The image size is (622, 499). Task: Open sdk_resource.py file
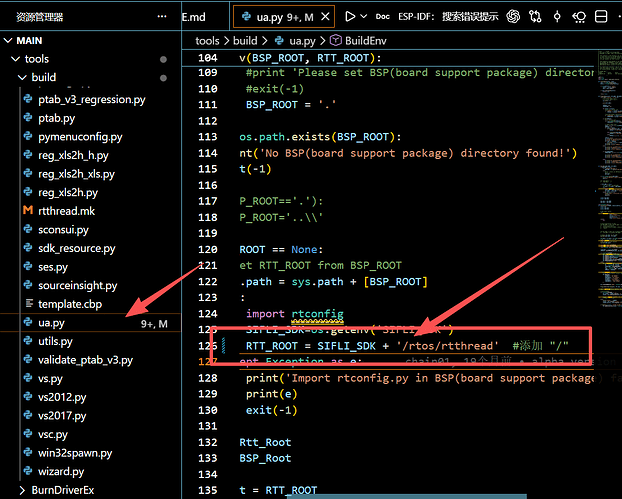(x=77, y=248)
